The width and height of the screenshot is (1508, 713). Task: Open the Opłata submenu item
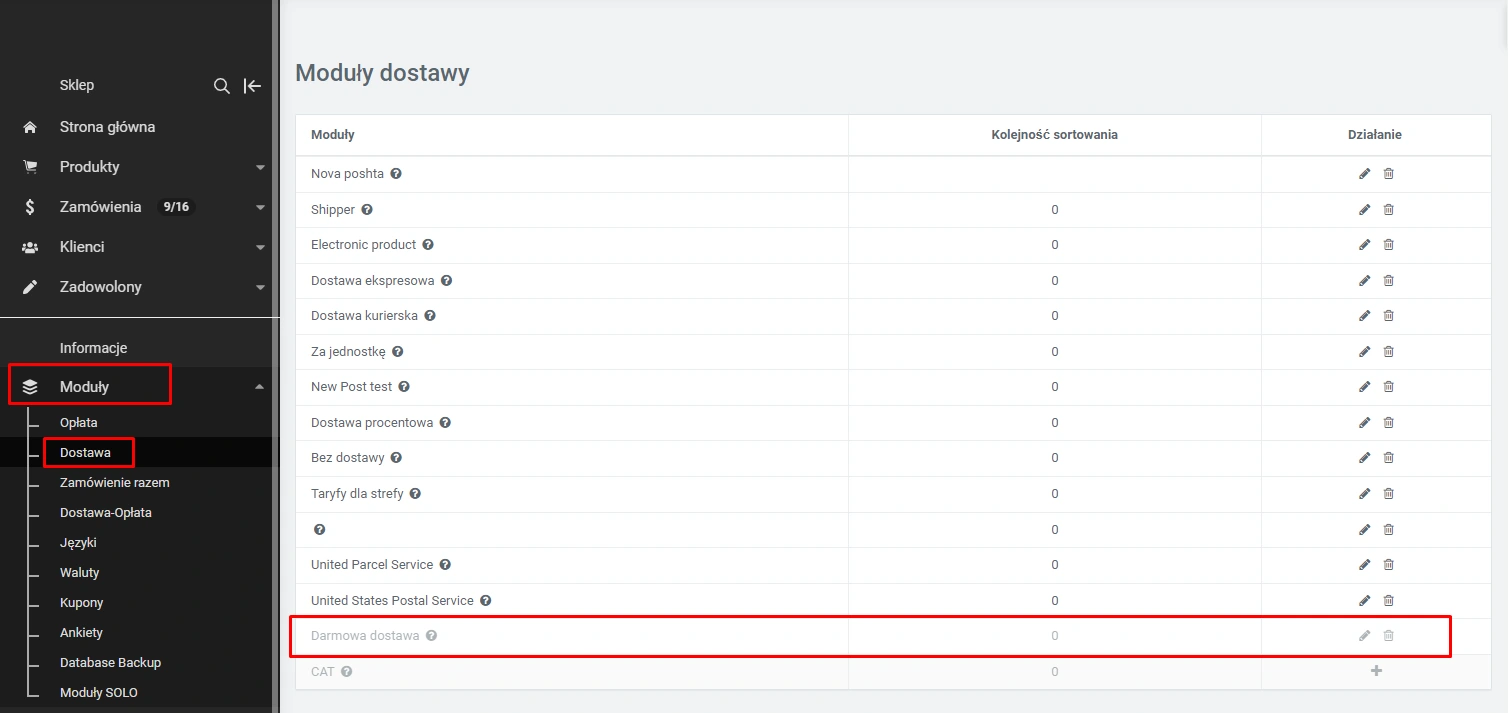pyautogui.click(x=78, y=423)
